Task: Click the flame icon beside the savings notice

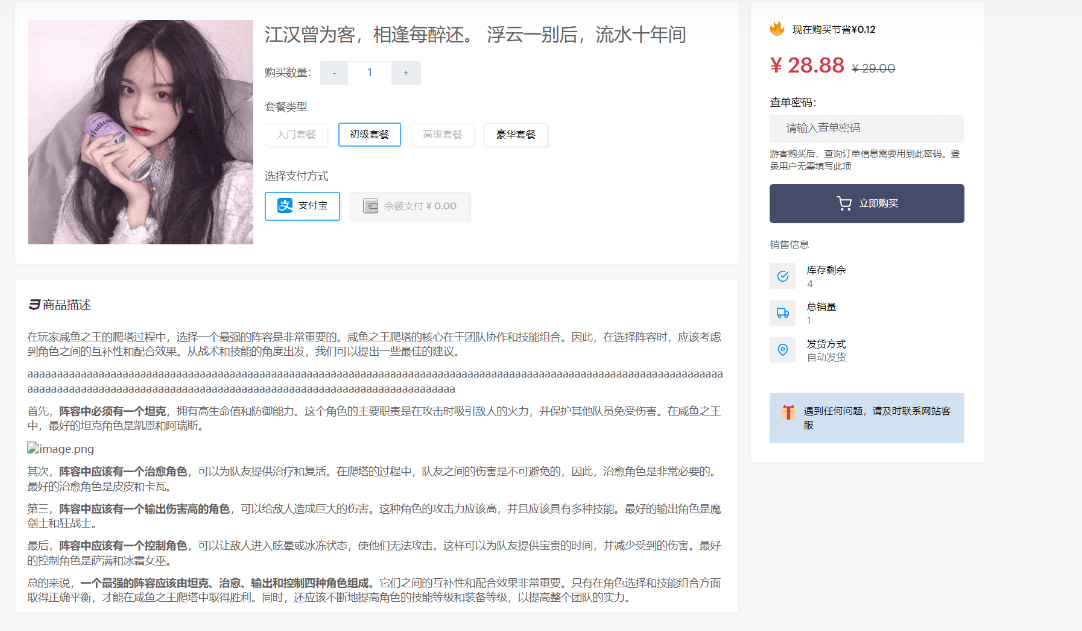Action: (x=777, y=29)
